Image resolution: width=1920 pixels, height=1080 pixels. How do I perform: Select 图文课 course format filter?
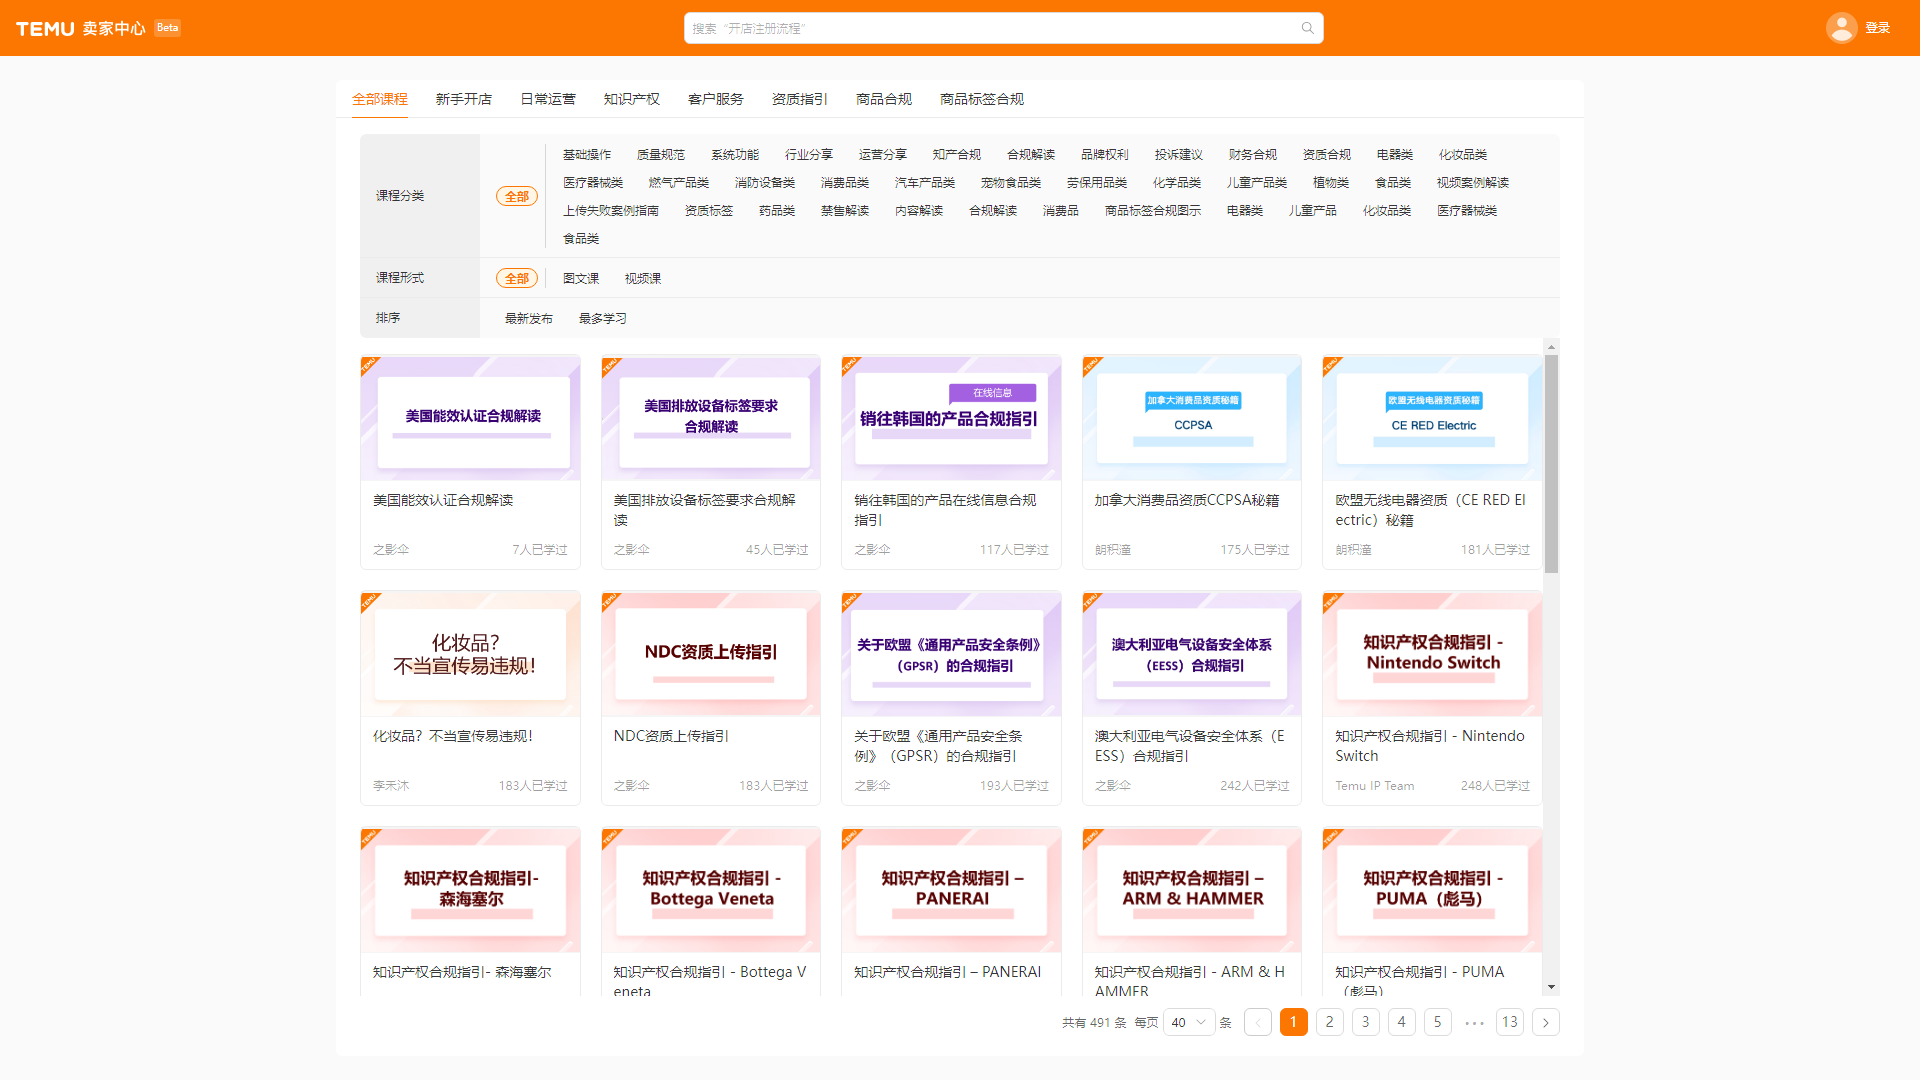(580, 278)
